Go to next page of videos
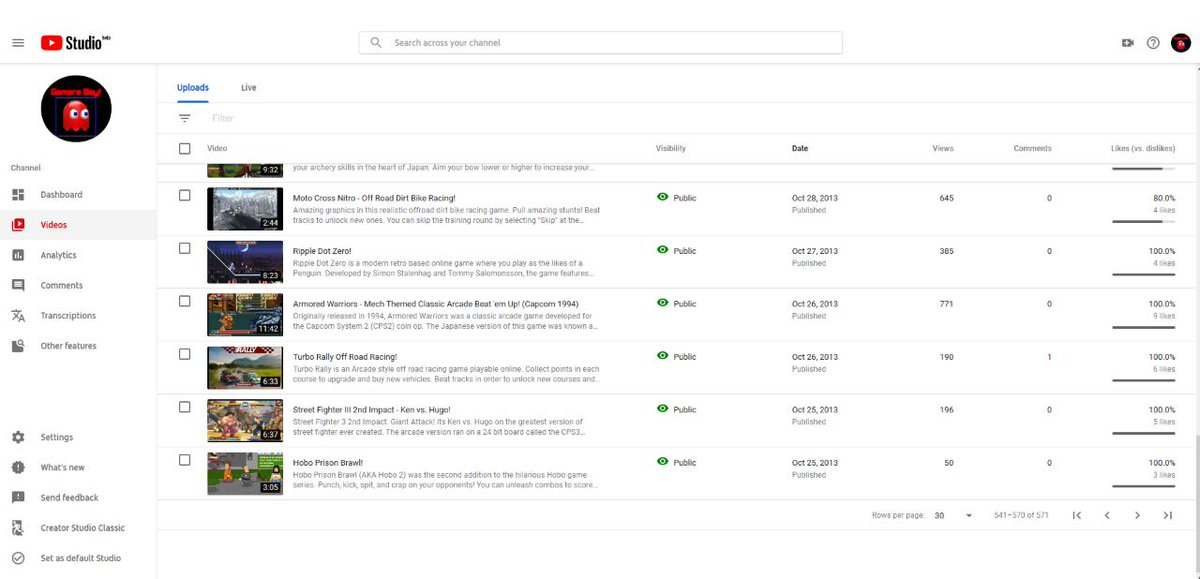The width and height of the screenshot is (1200, 579). click(1137, 515)
